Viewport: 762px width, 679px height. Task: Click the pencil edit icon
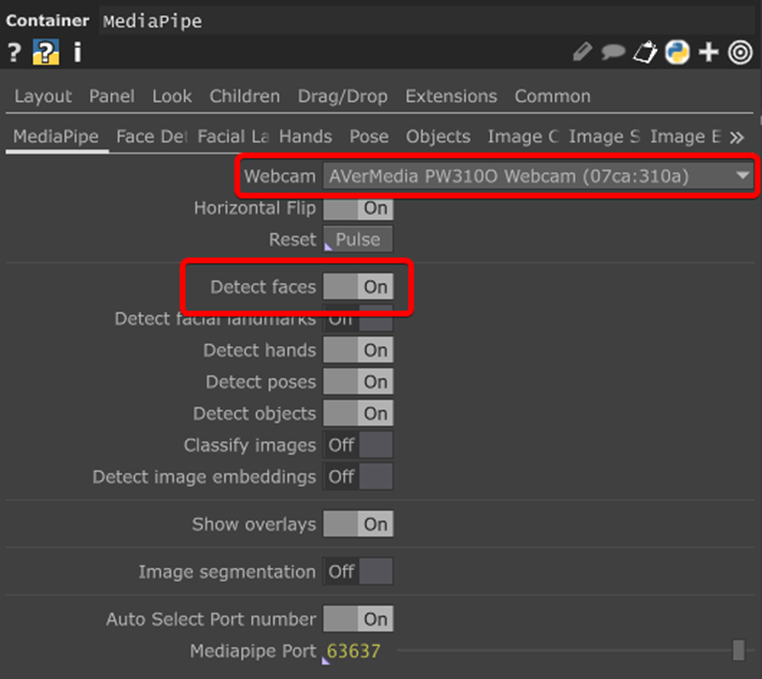tap(582, 53)
